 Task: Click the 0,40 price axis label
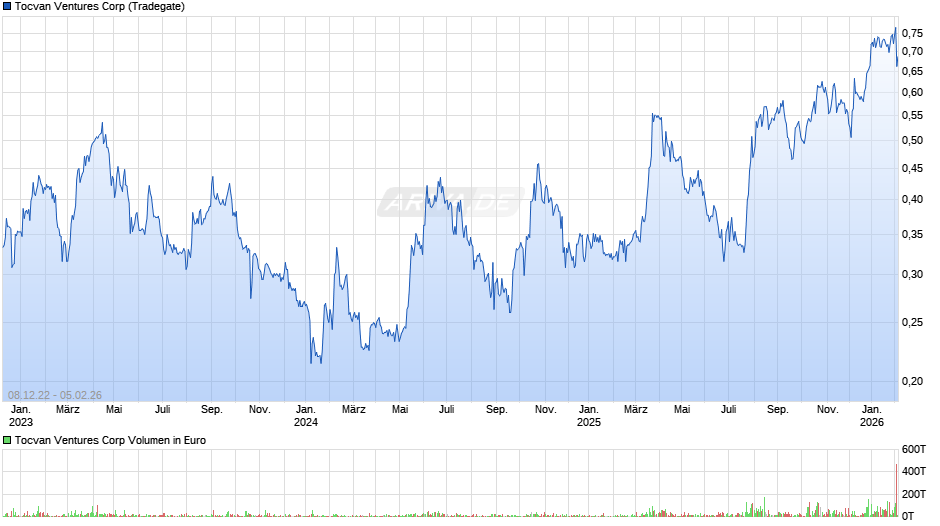click(912, 199)
